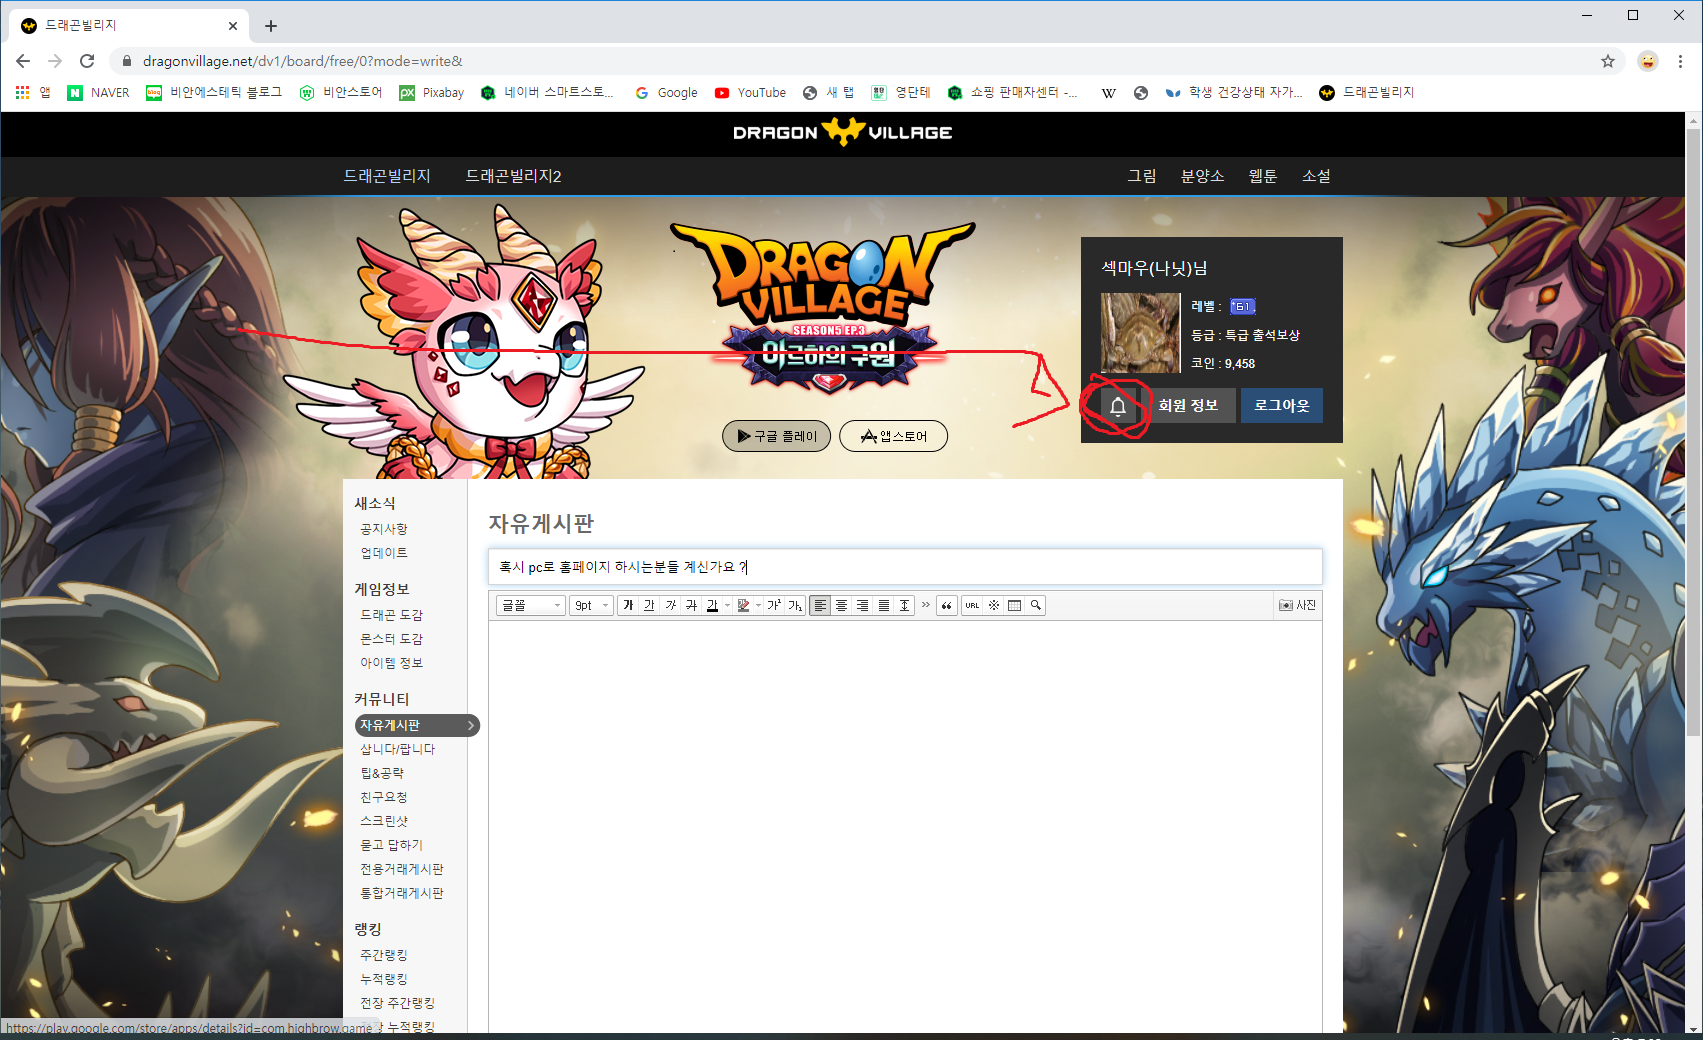Viewport: 1703px width, 1040px height.
Task: Open Wikipedia W bookmark
Action: coord(1108,93)
